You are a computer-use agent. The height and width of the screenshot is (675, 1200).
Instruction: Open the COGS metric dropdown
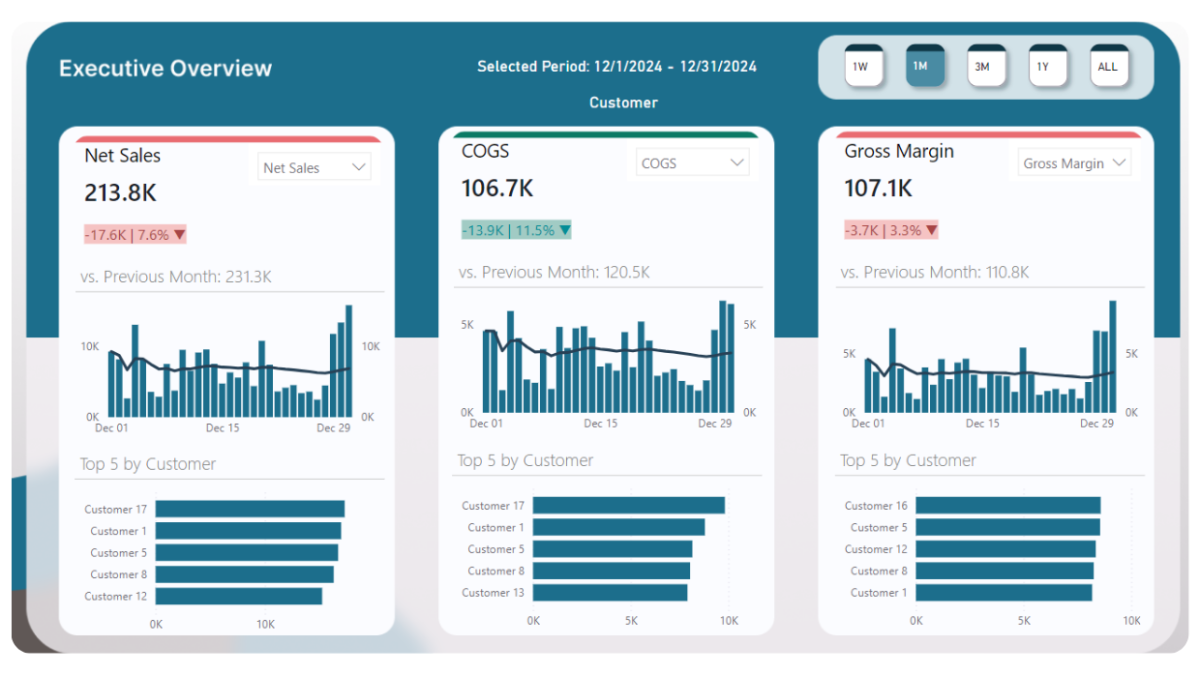691,162
